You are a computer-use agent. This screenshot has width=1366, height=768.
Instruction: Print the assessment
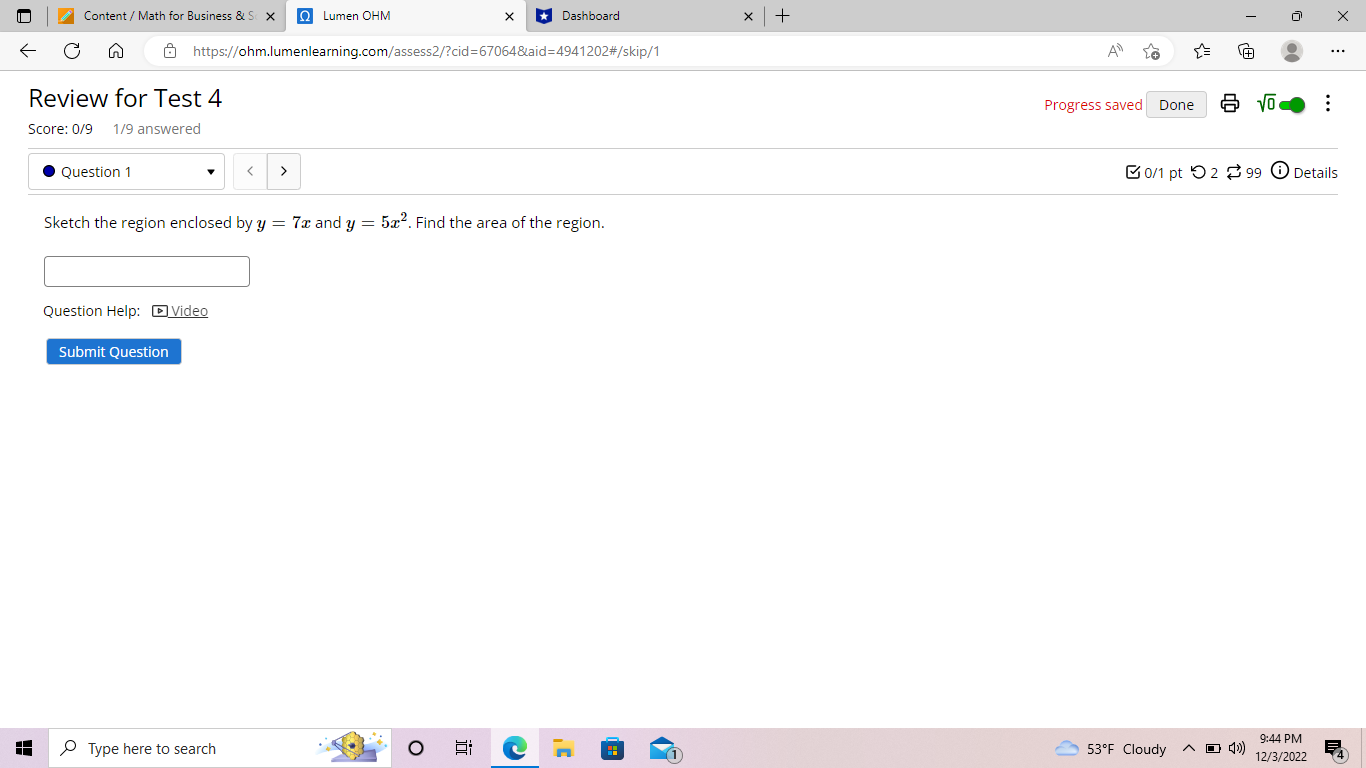[1230, 104]
